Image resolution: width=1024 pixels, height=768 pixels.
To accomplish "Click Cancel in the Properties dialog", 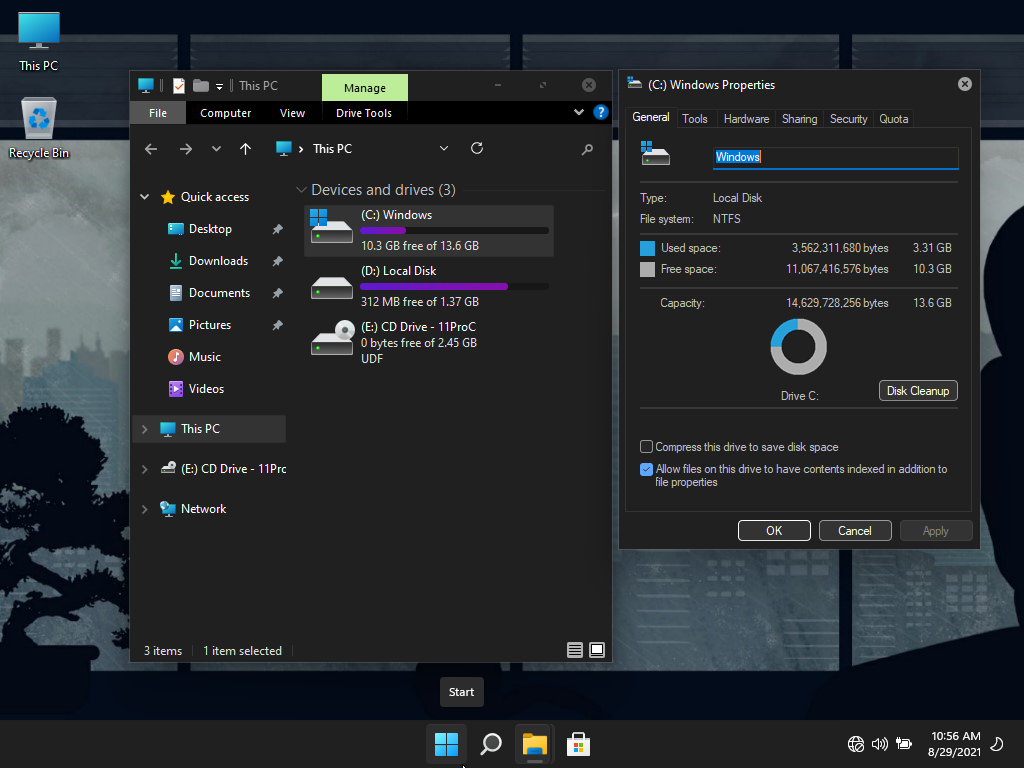I will click(x=855, y=530).
